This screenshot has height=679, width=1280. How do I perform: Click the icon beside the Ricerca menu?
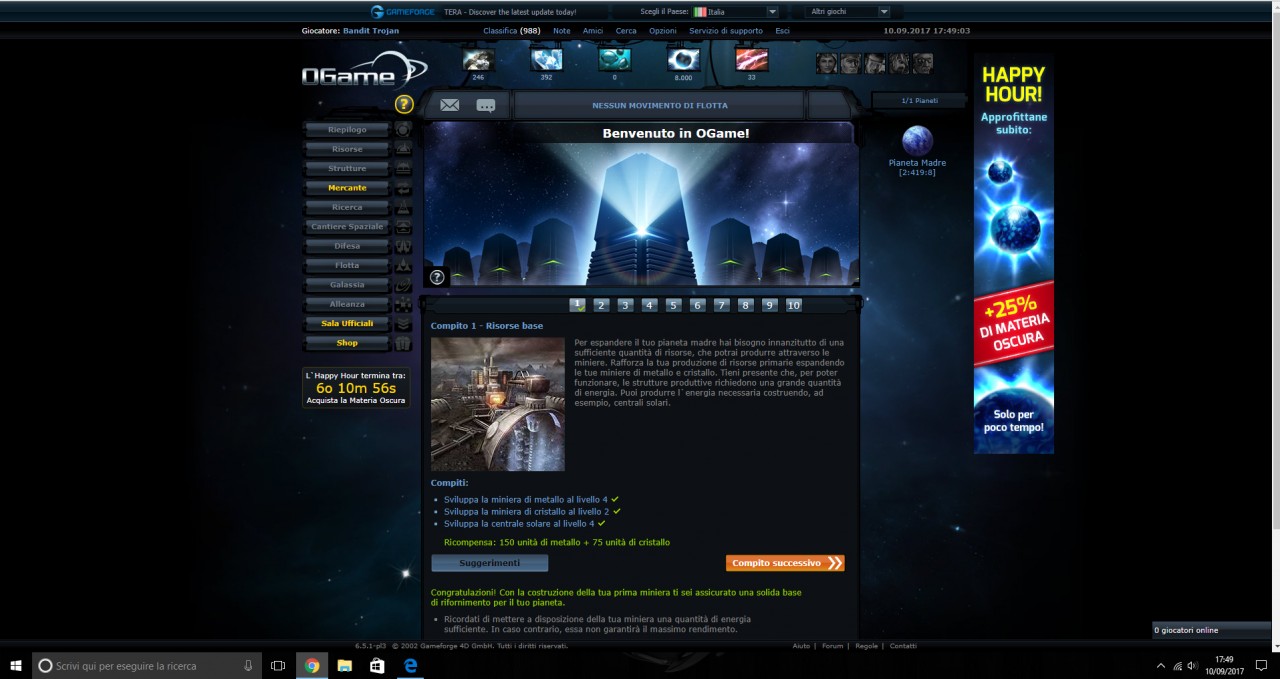(403, 207)
